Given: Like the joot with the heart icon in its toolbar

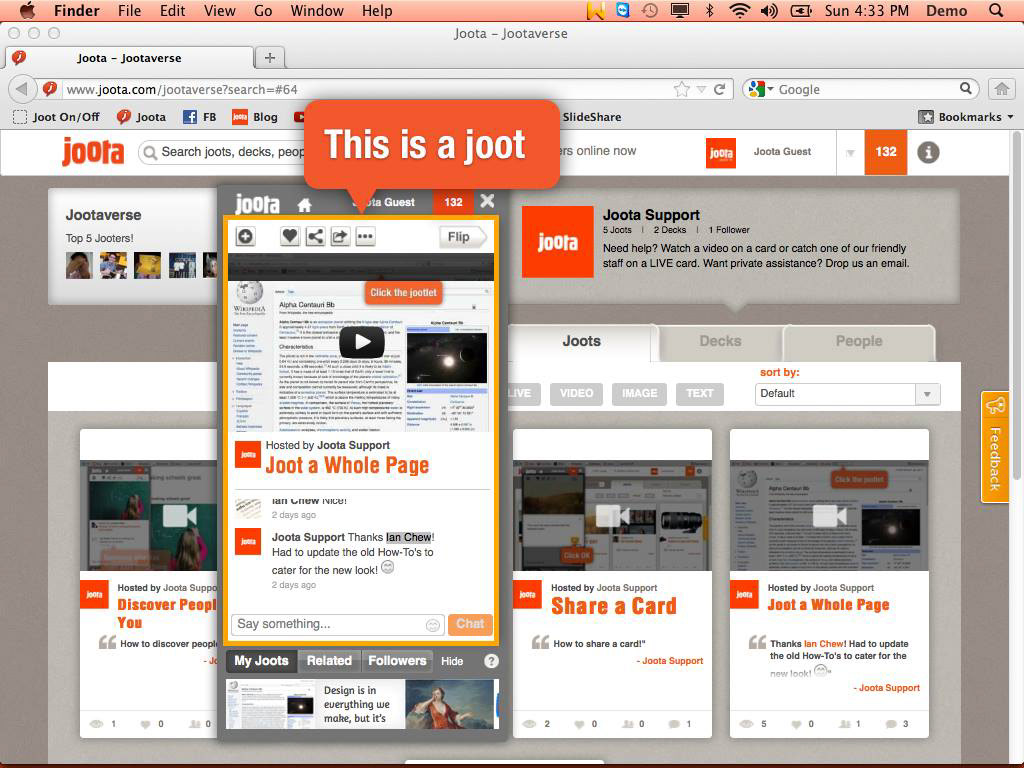Looking at the screenshot, I should click(x=290, y=236).
